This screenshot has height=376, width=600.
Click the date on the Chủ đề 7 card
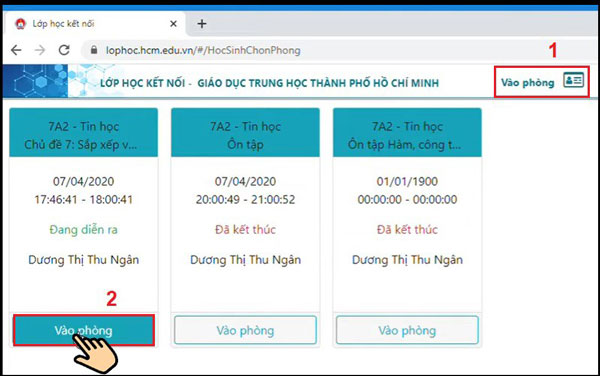[x=83, y=181]
